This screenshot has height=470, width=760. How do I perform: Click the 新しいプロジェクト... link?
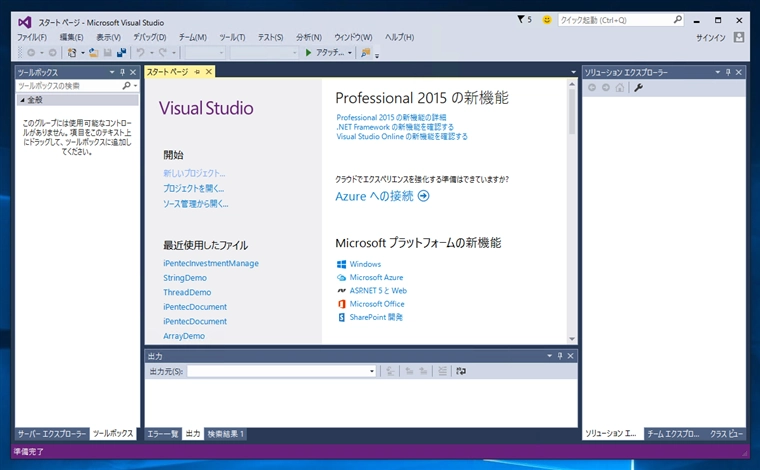pos(194,173)
